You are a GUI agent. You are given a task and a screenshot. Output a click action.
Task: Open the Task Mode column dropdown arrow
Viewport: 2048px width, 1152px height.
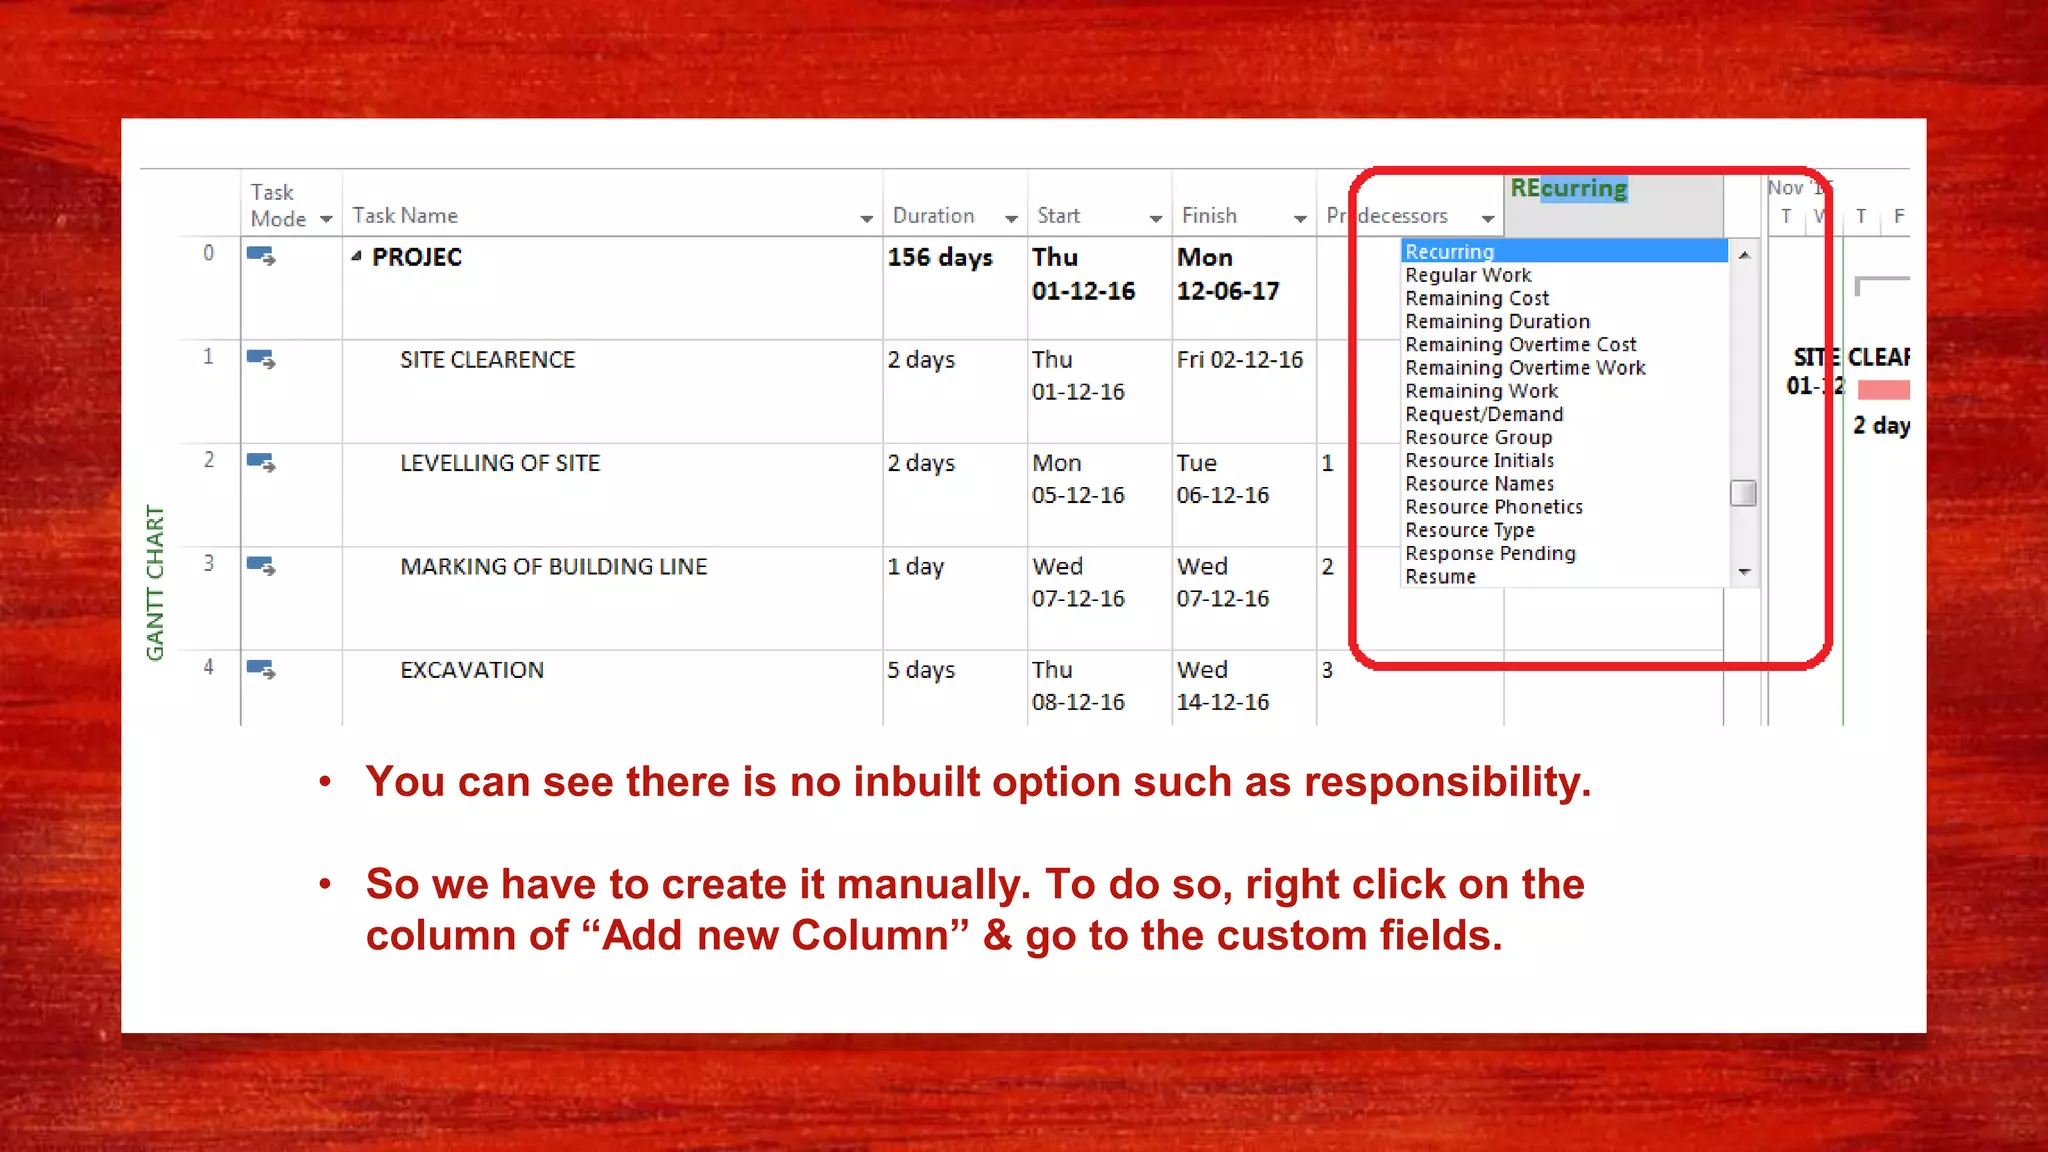[x=326, y=218]
